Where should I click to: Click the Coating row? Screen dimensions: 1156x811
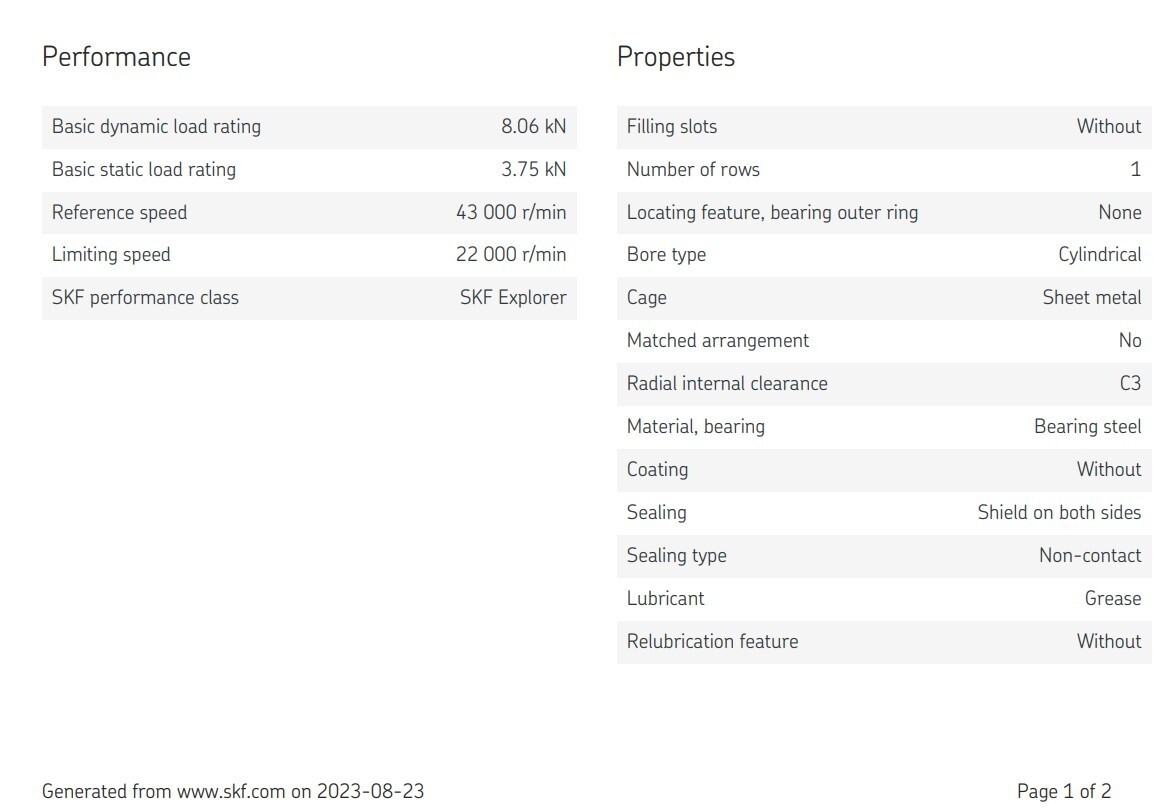[x=884, y=470]
